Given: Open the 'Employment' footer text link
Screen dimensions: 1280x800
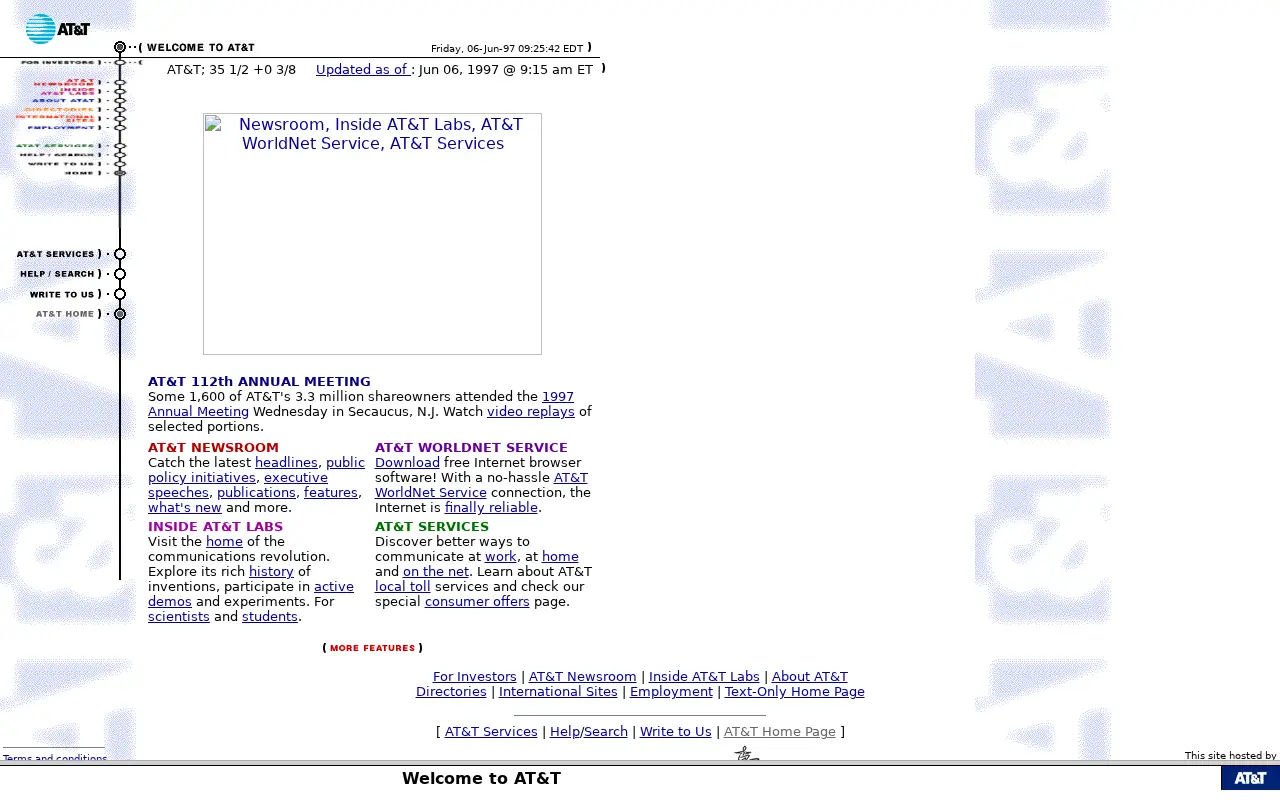Looking at the screenshot, I should coord(671,691).
